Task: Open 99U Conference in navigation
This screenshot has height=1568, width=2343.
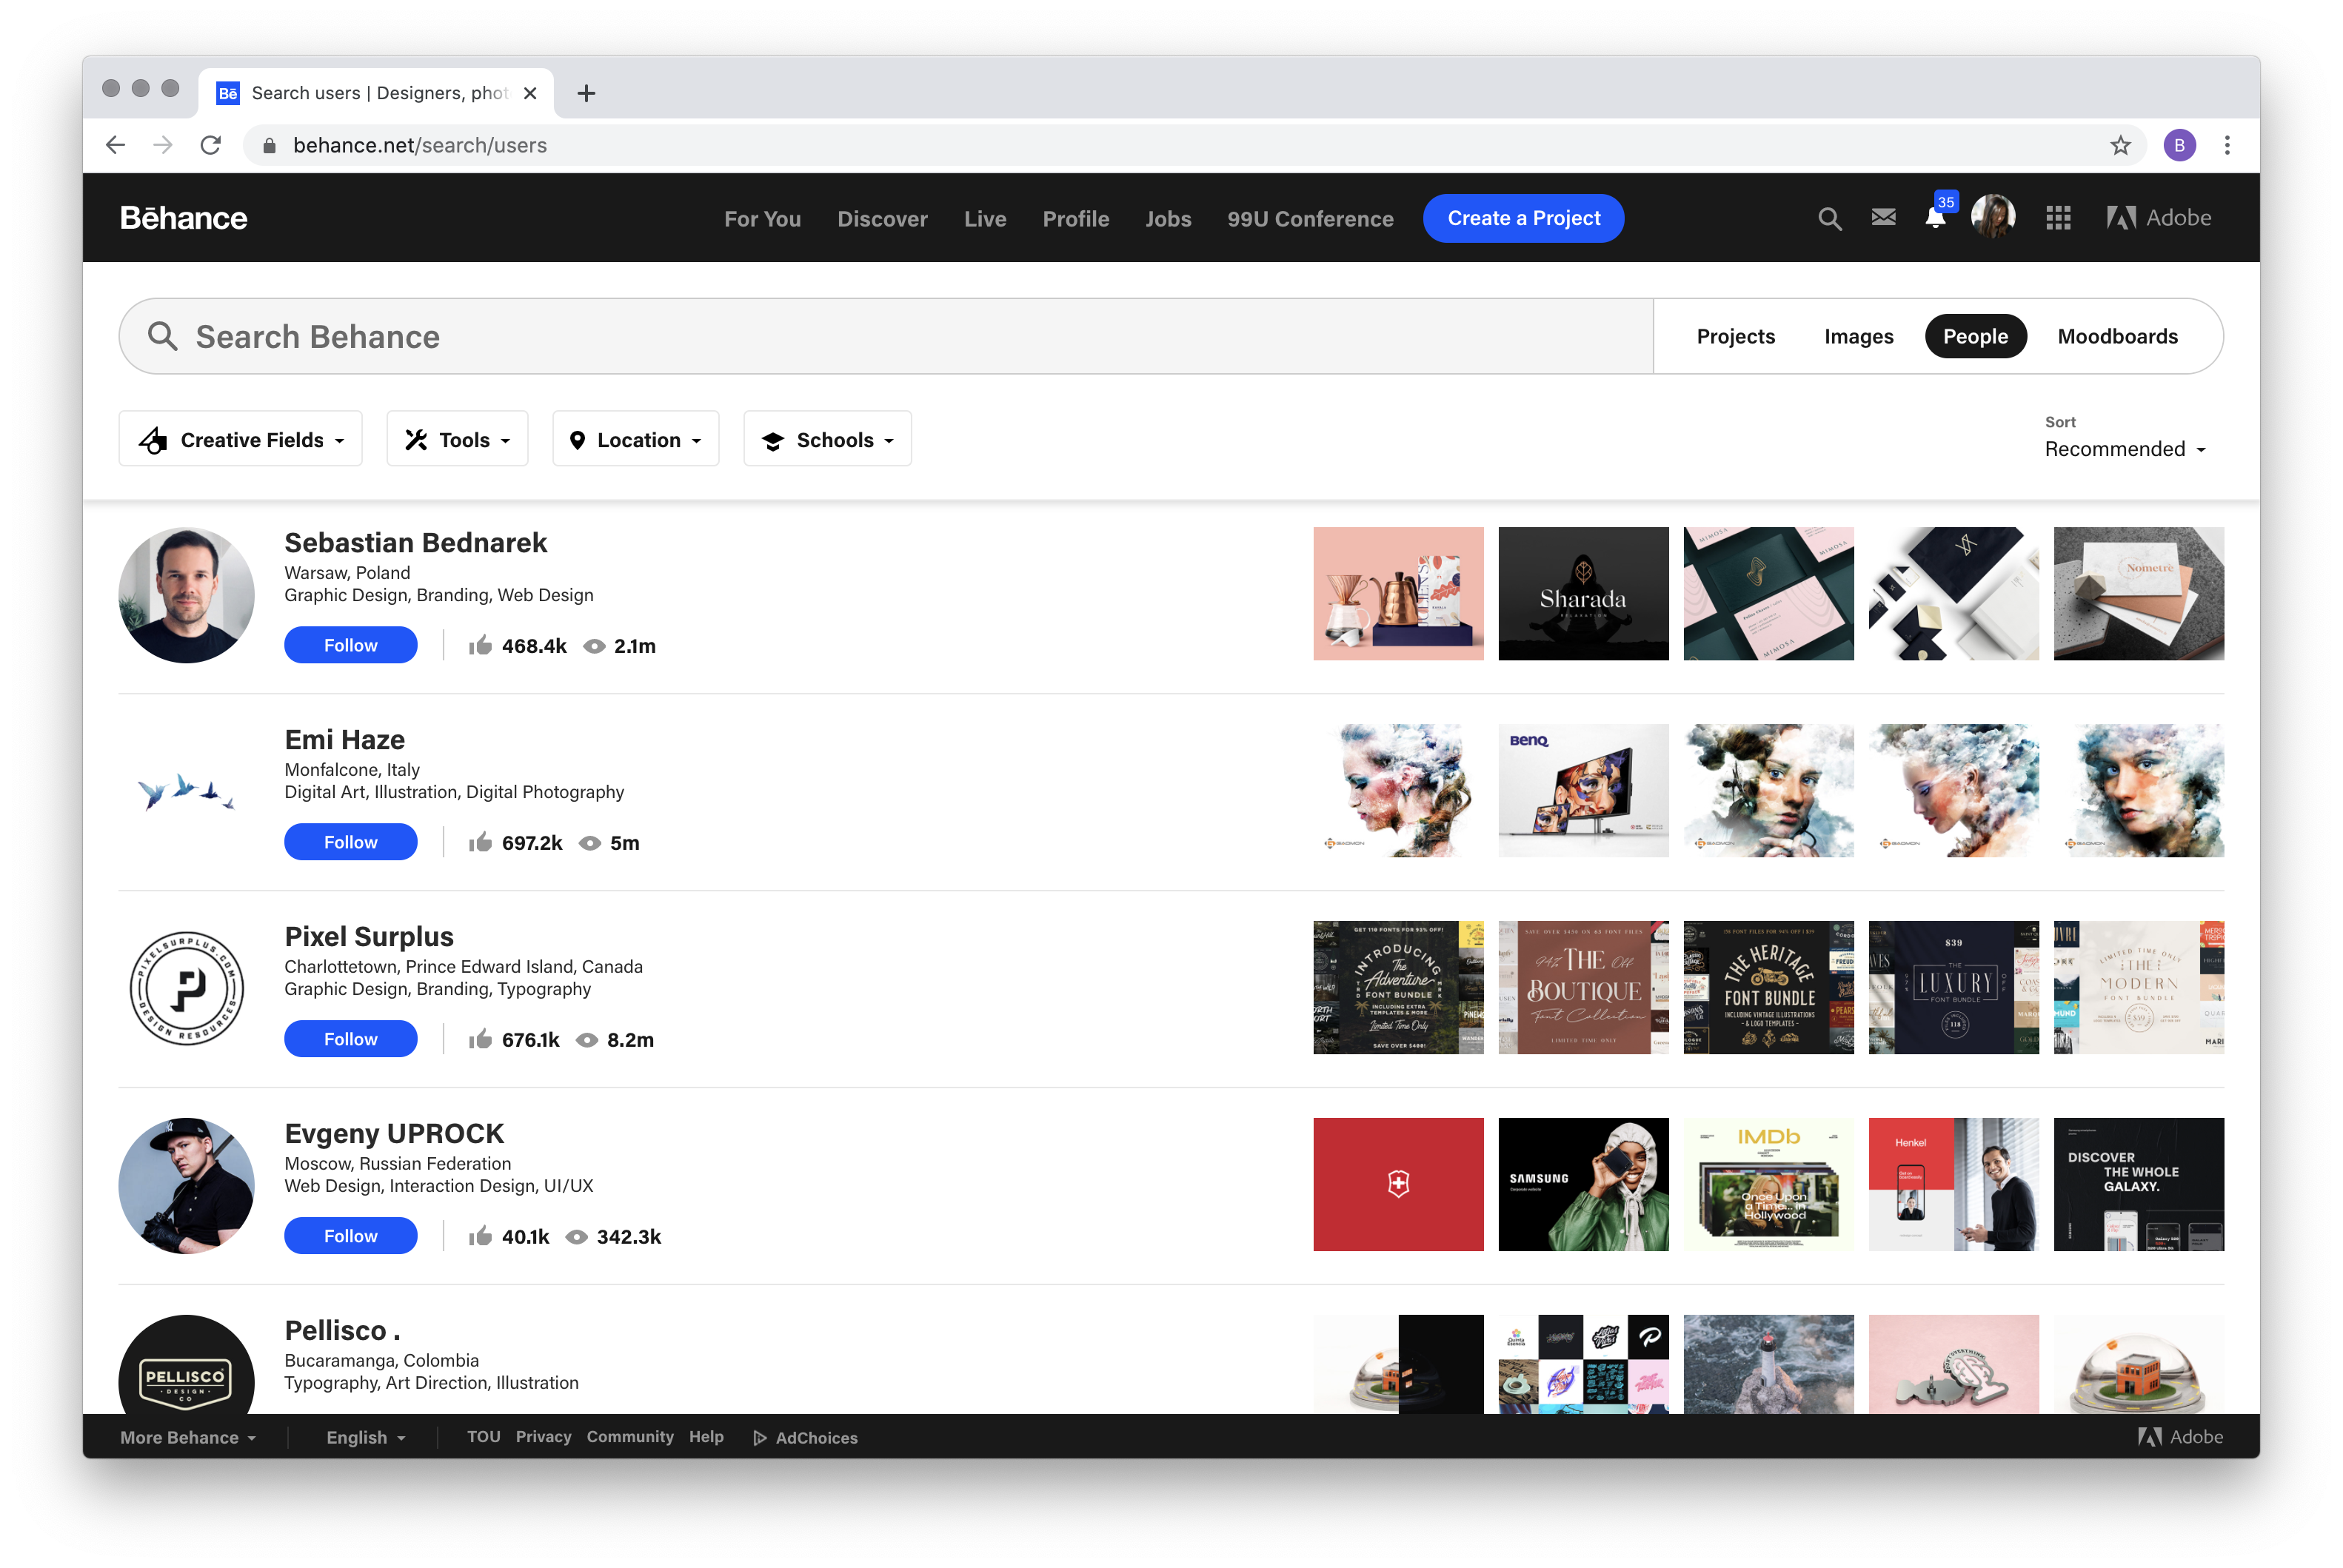Action: (x=1310, y=218)
